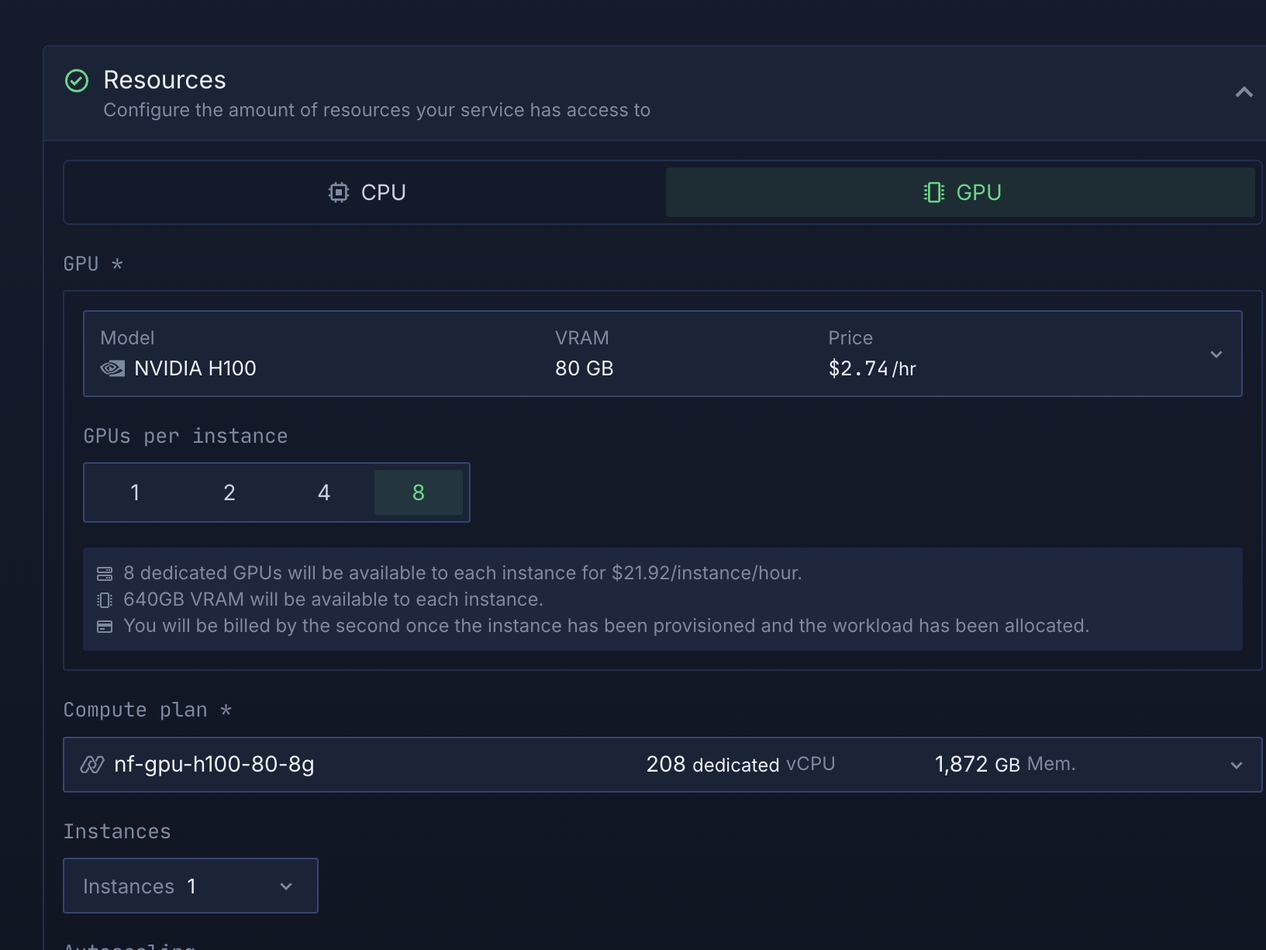Viewport: 1266px width, 950px height.
Task: Click the CPU chip icon
Action: (339, 192)
